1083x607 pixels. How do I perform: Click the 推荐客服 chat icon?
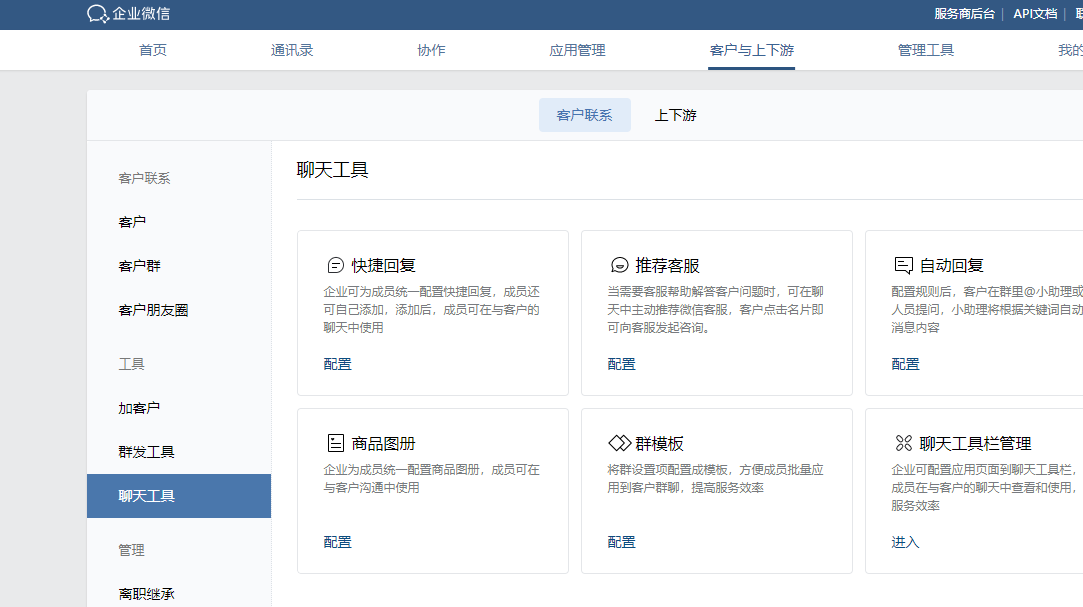pyautogui.click(x=618, y=264)
